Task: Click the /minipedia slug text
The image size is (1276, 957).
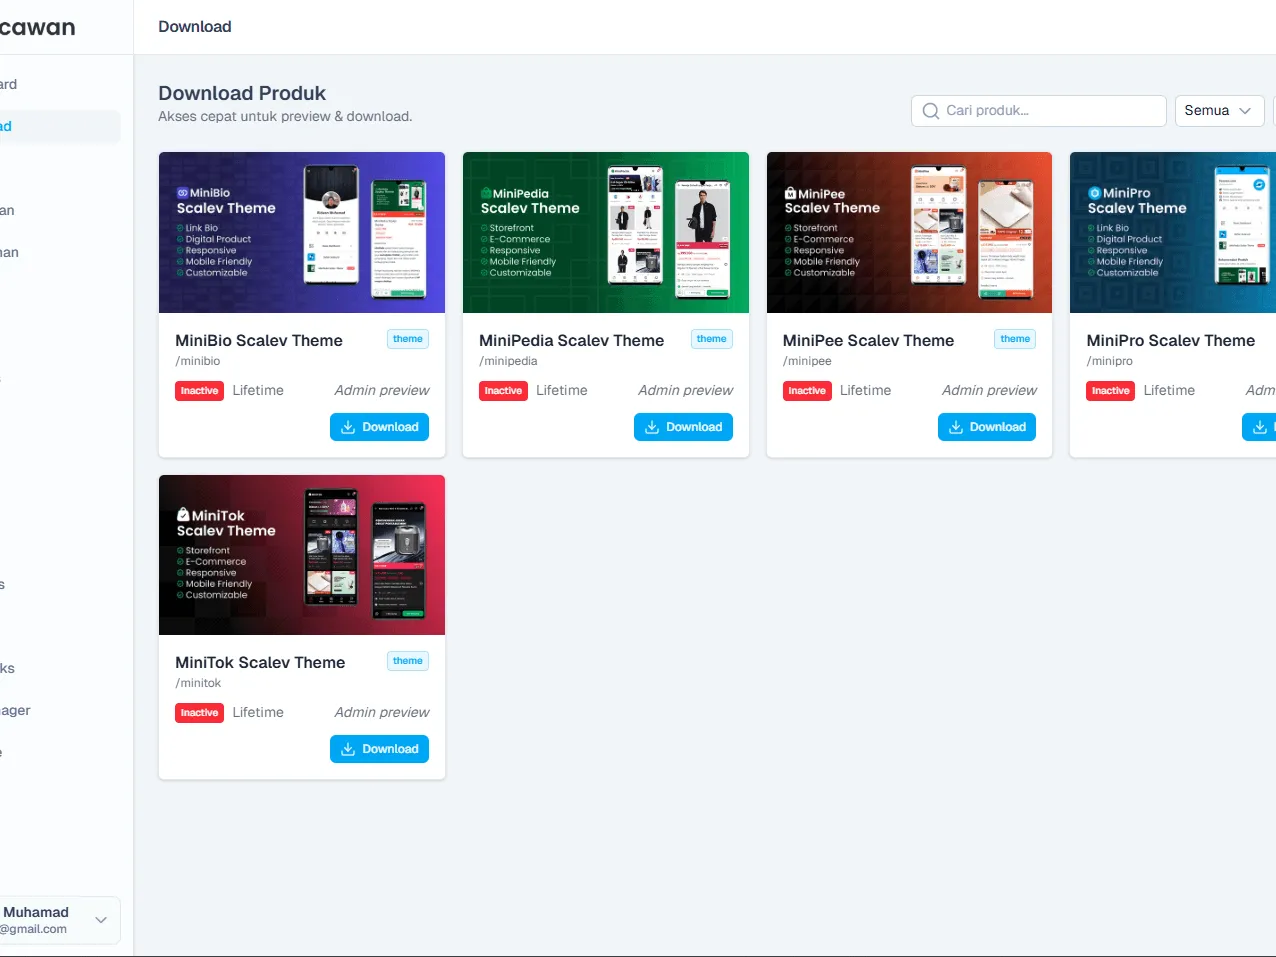Action: [x=508, y=361]
